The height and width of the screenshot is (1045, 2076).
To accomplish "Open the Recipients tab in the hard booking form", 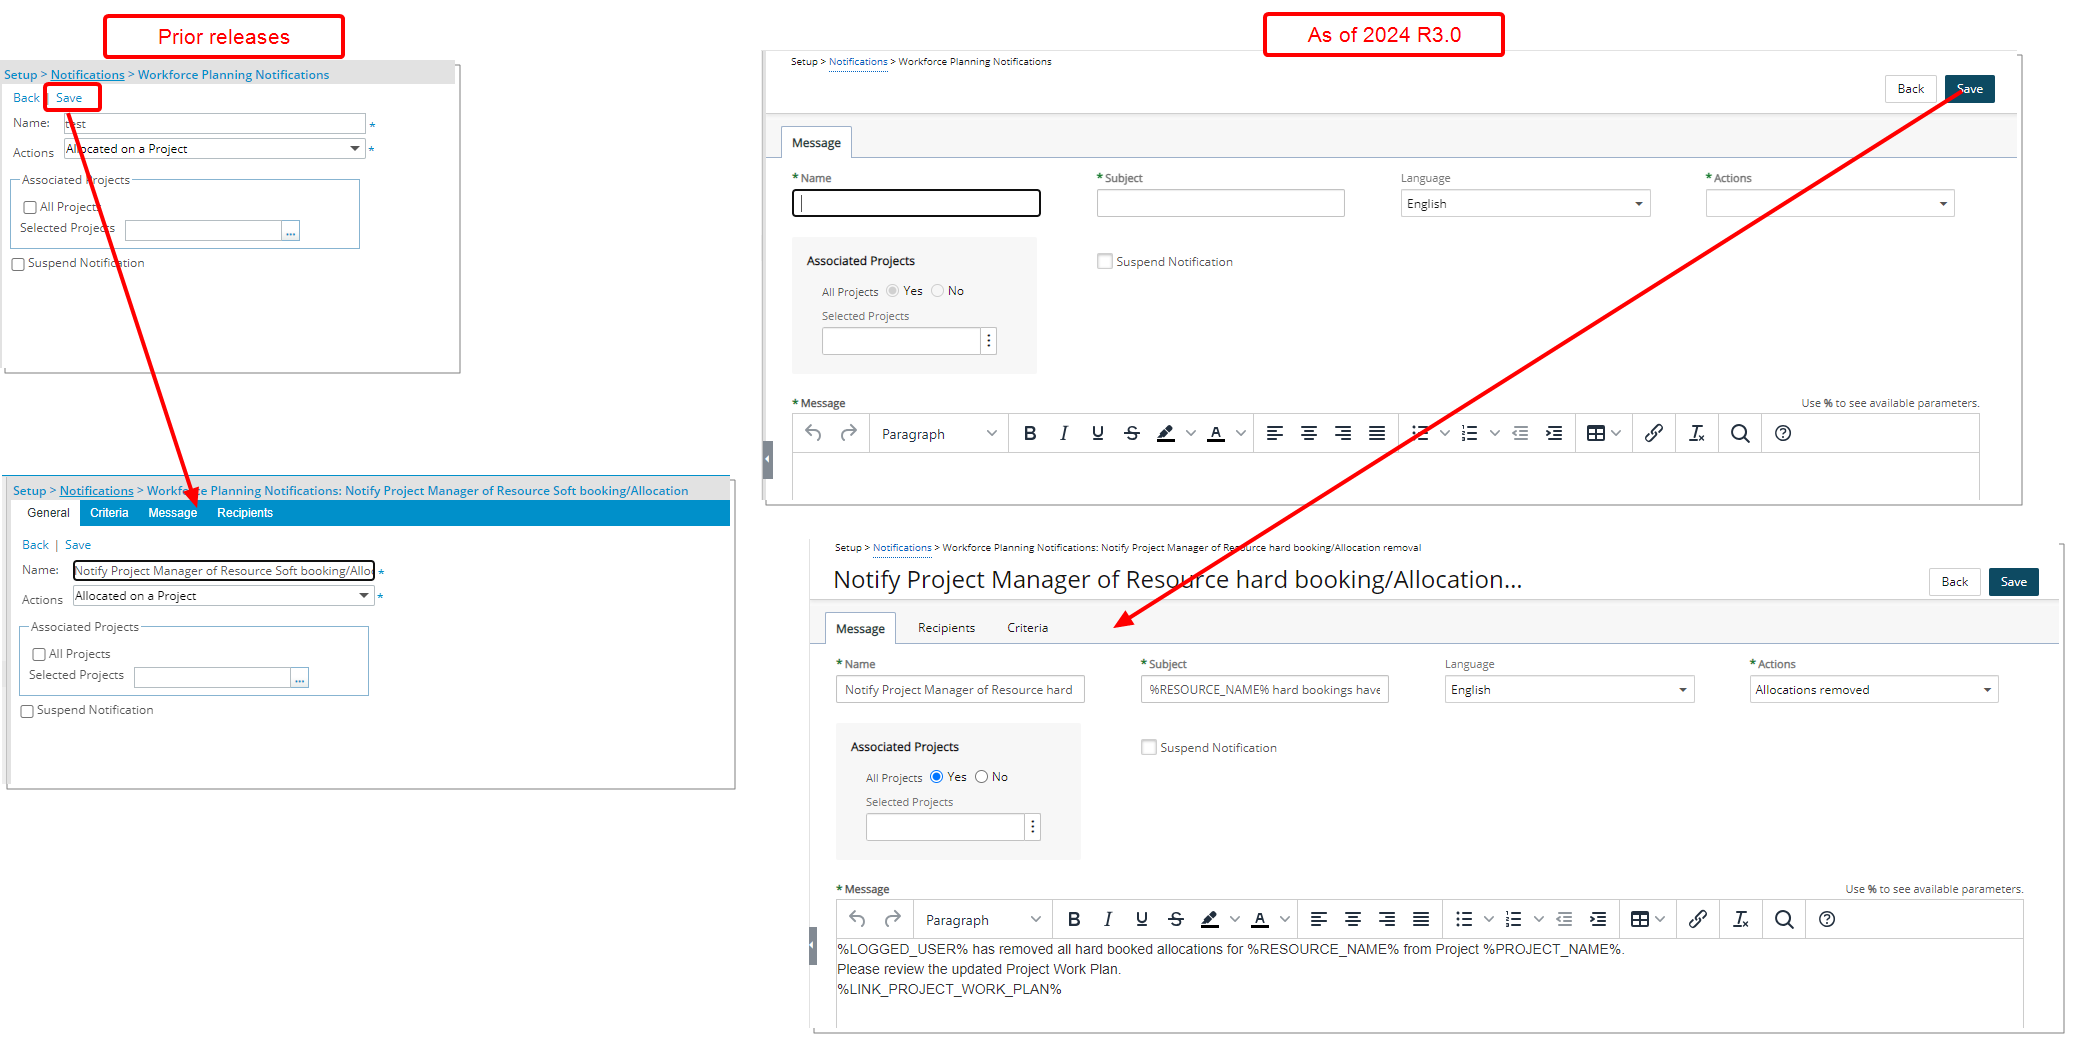I will click(x=946, y=628).
